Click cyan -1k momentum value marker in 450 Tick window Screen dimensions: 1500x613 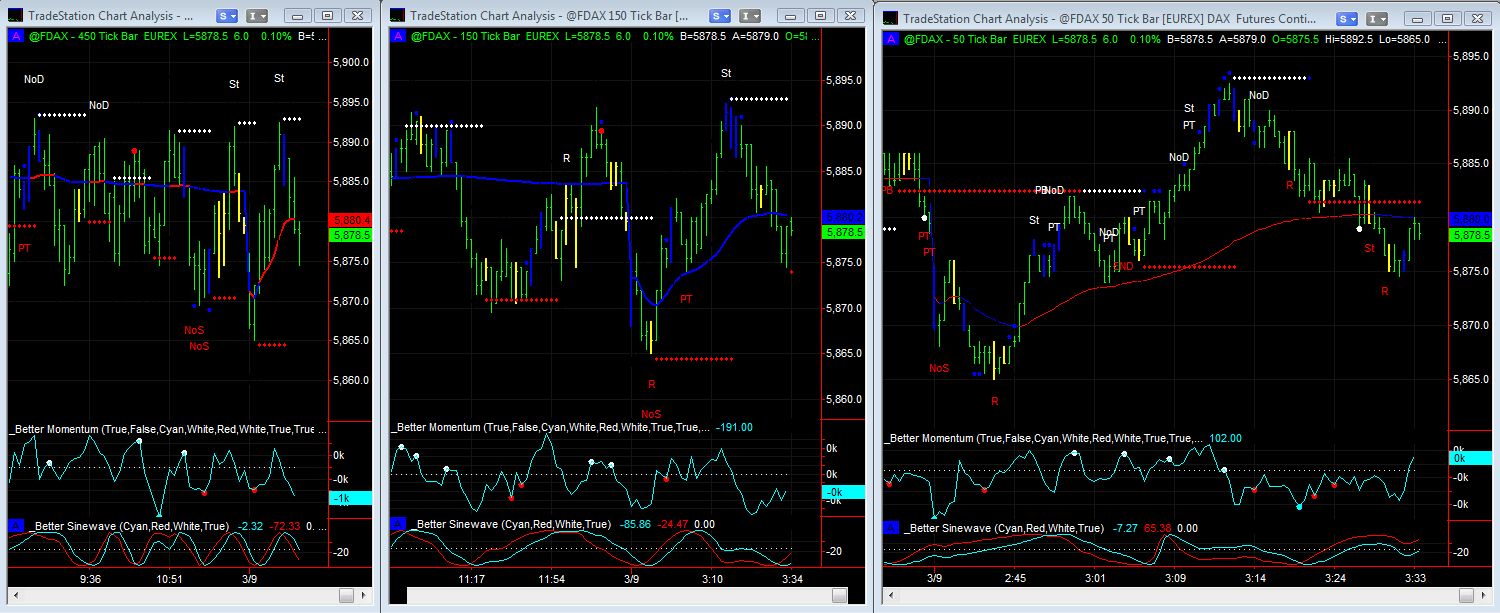point(350,498)
